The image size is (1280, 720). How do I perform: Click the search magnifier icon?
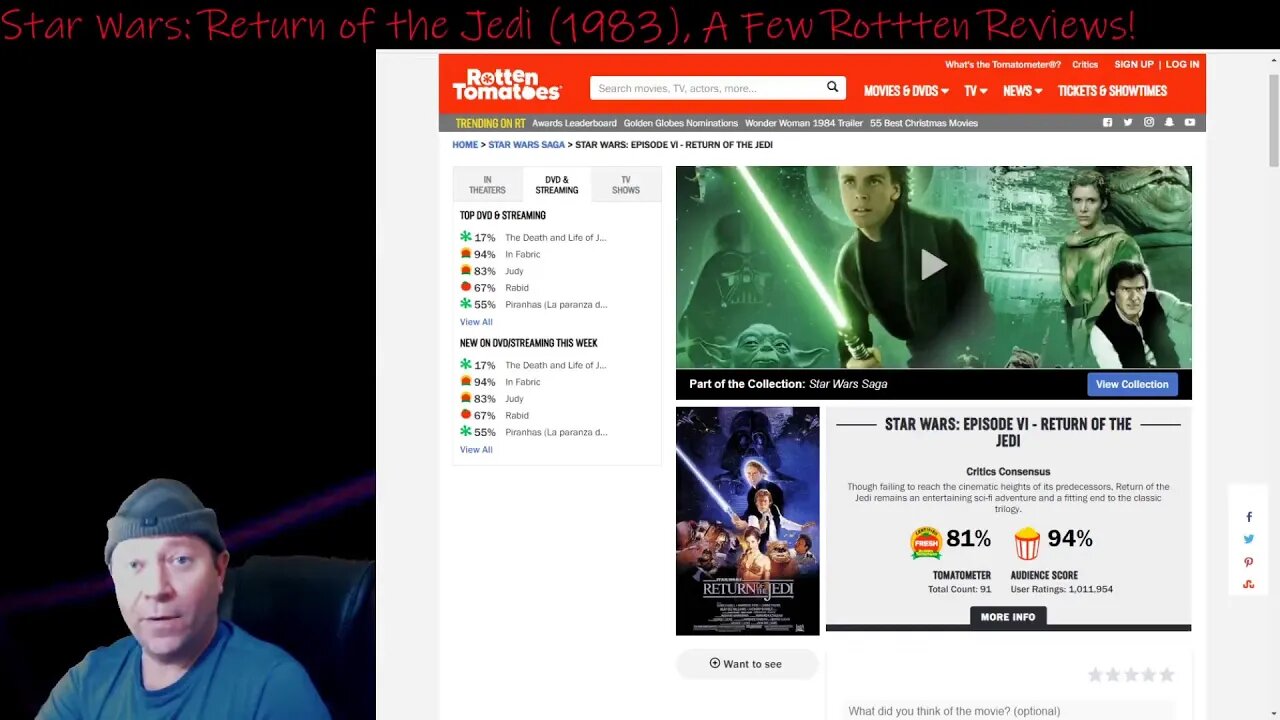coord(832,87)
